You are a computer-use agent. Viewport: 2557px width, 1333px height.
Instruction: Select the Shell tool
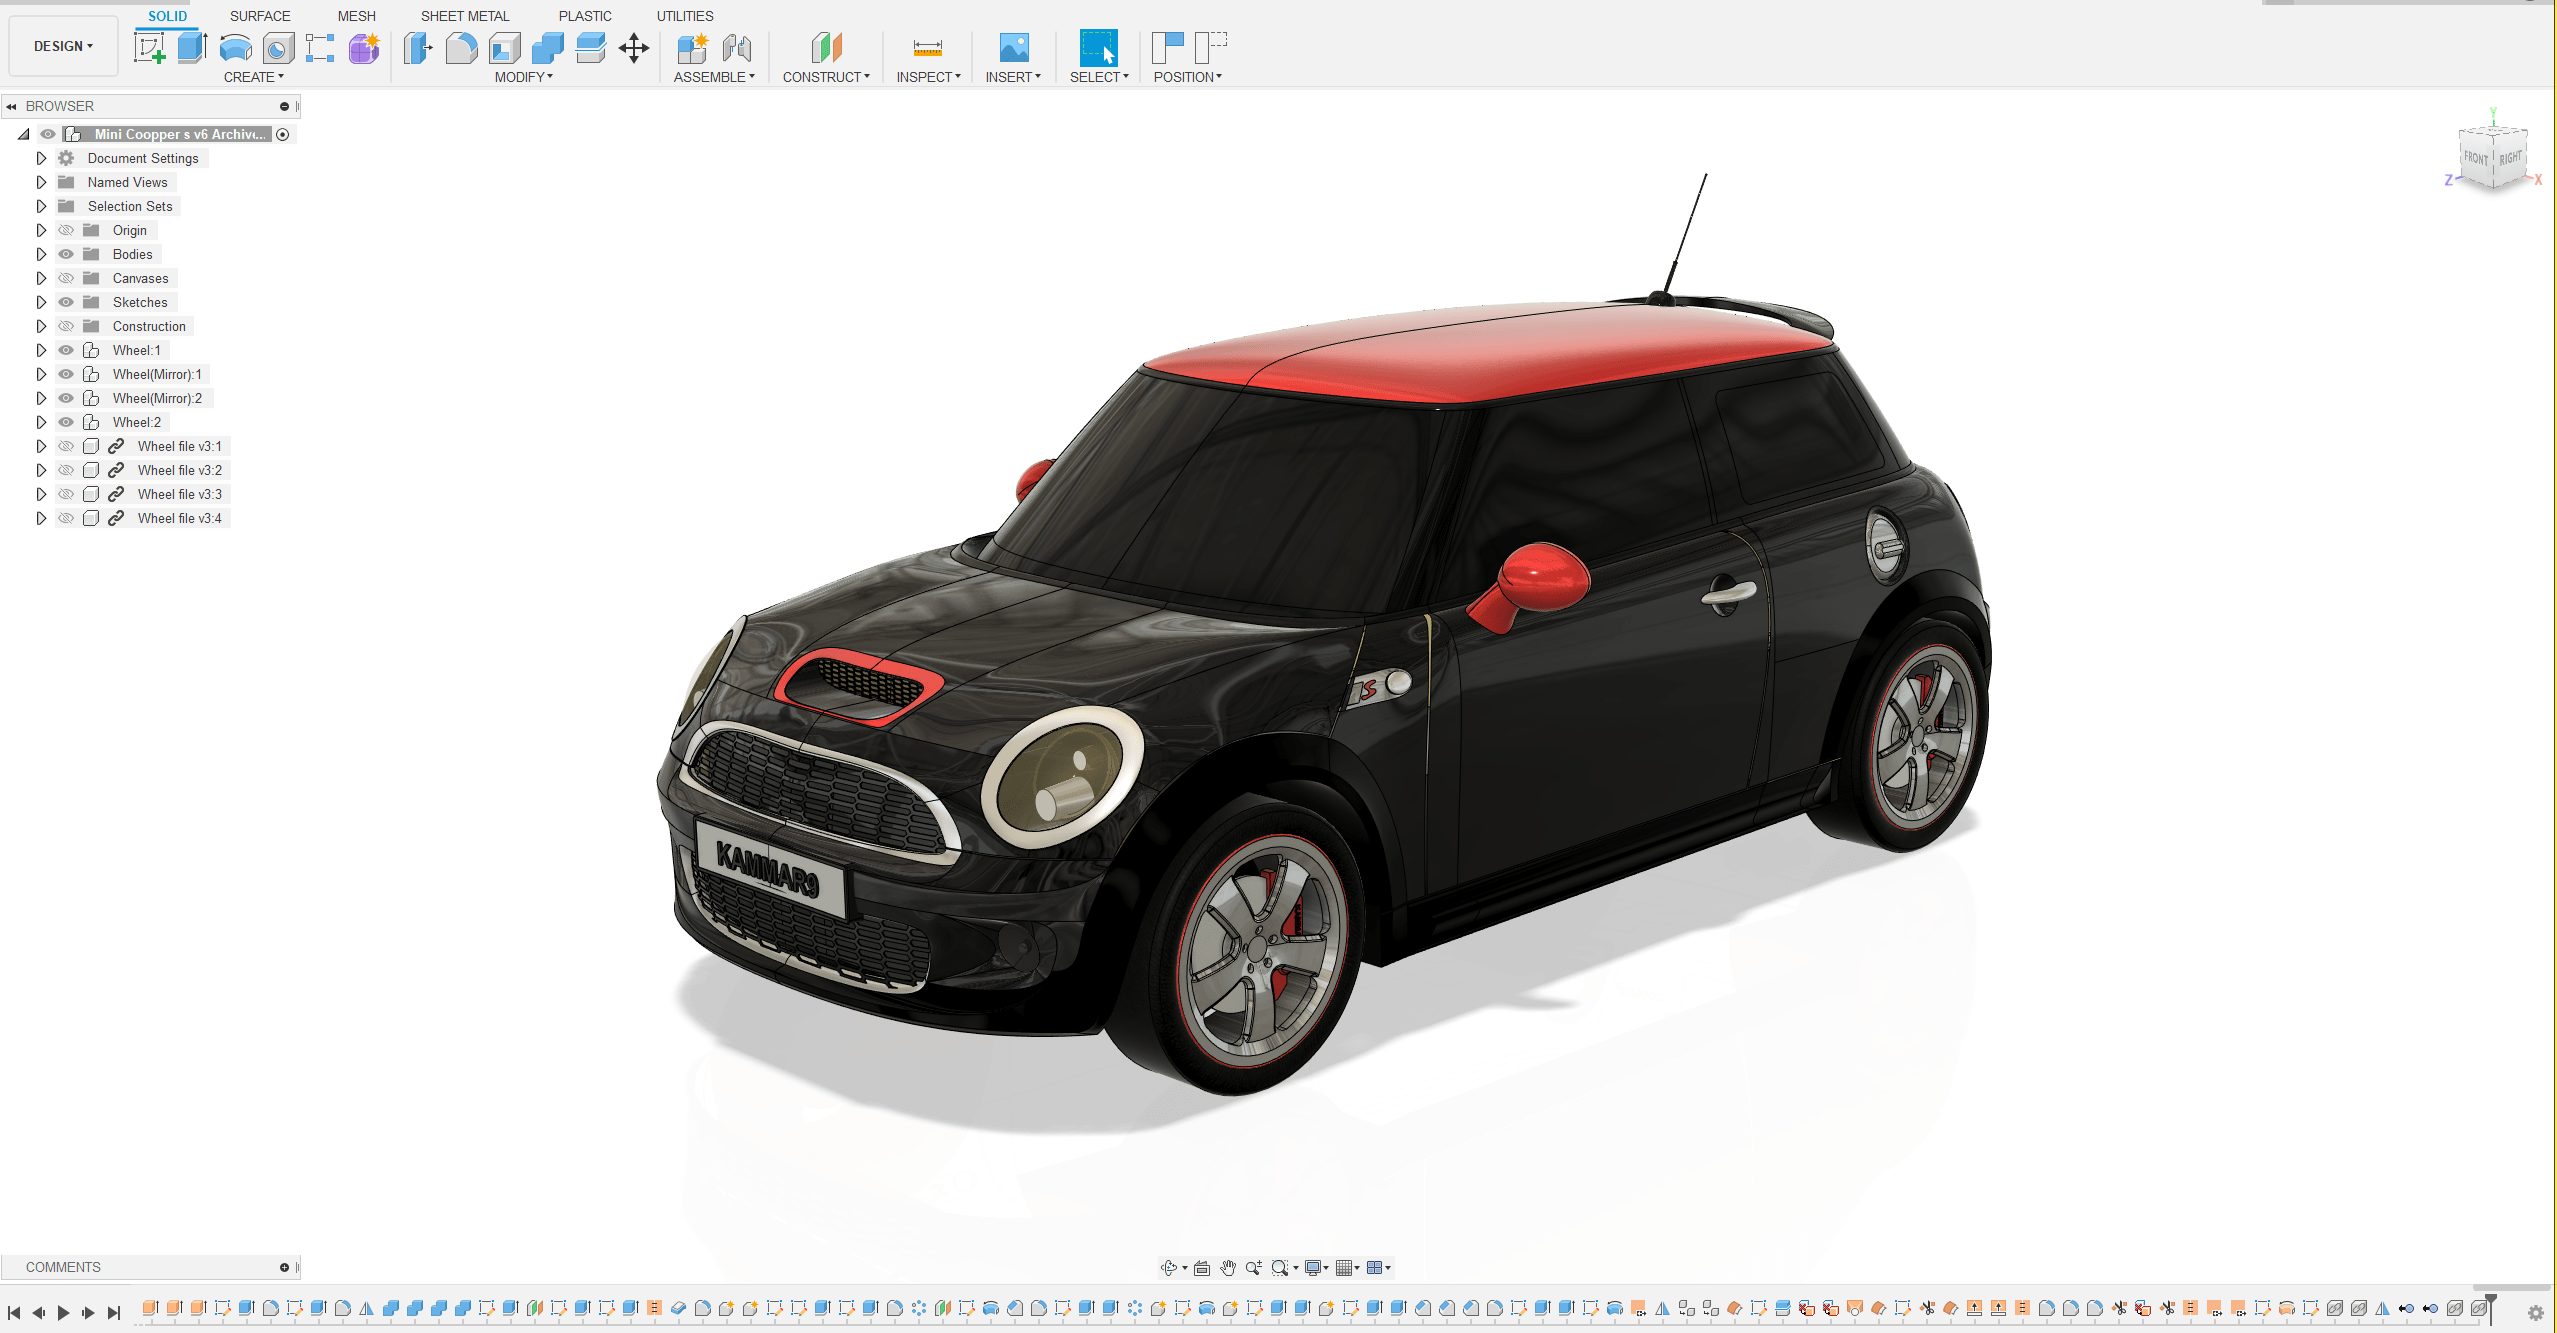pyautogui.click(x=504, y=47)
